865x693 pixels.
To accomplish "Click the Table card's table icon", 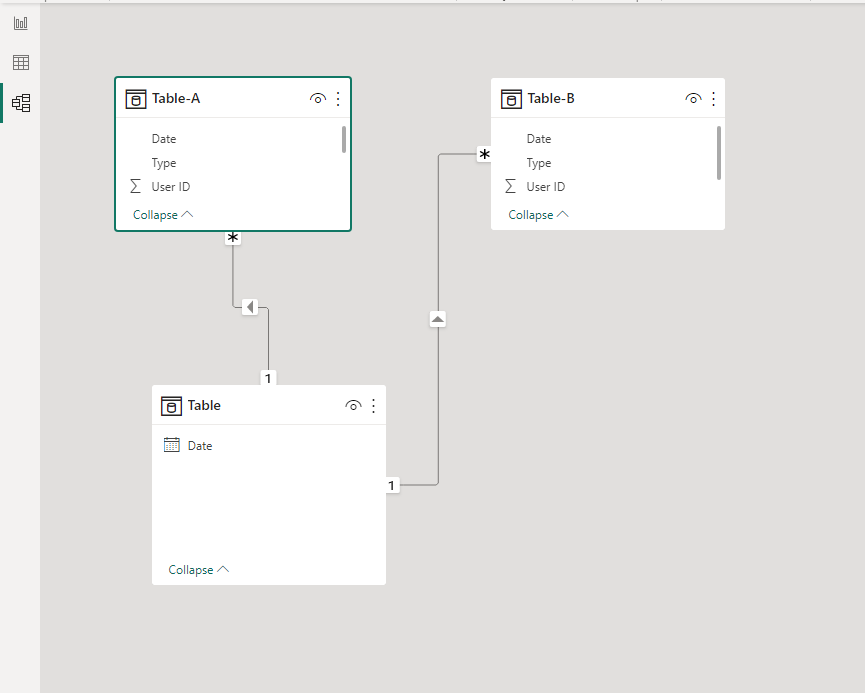I will pyautogui.click(x=171, y=406).
